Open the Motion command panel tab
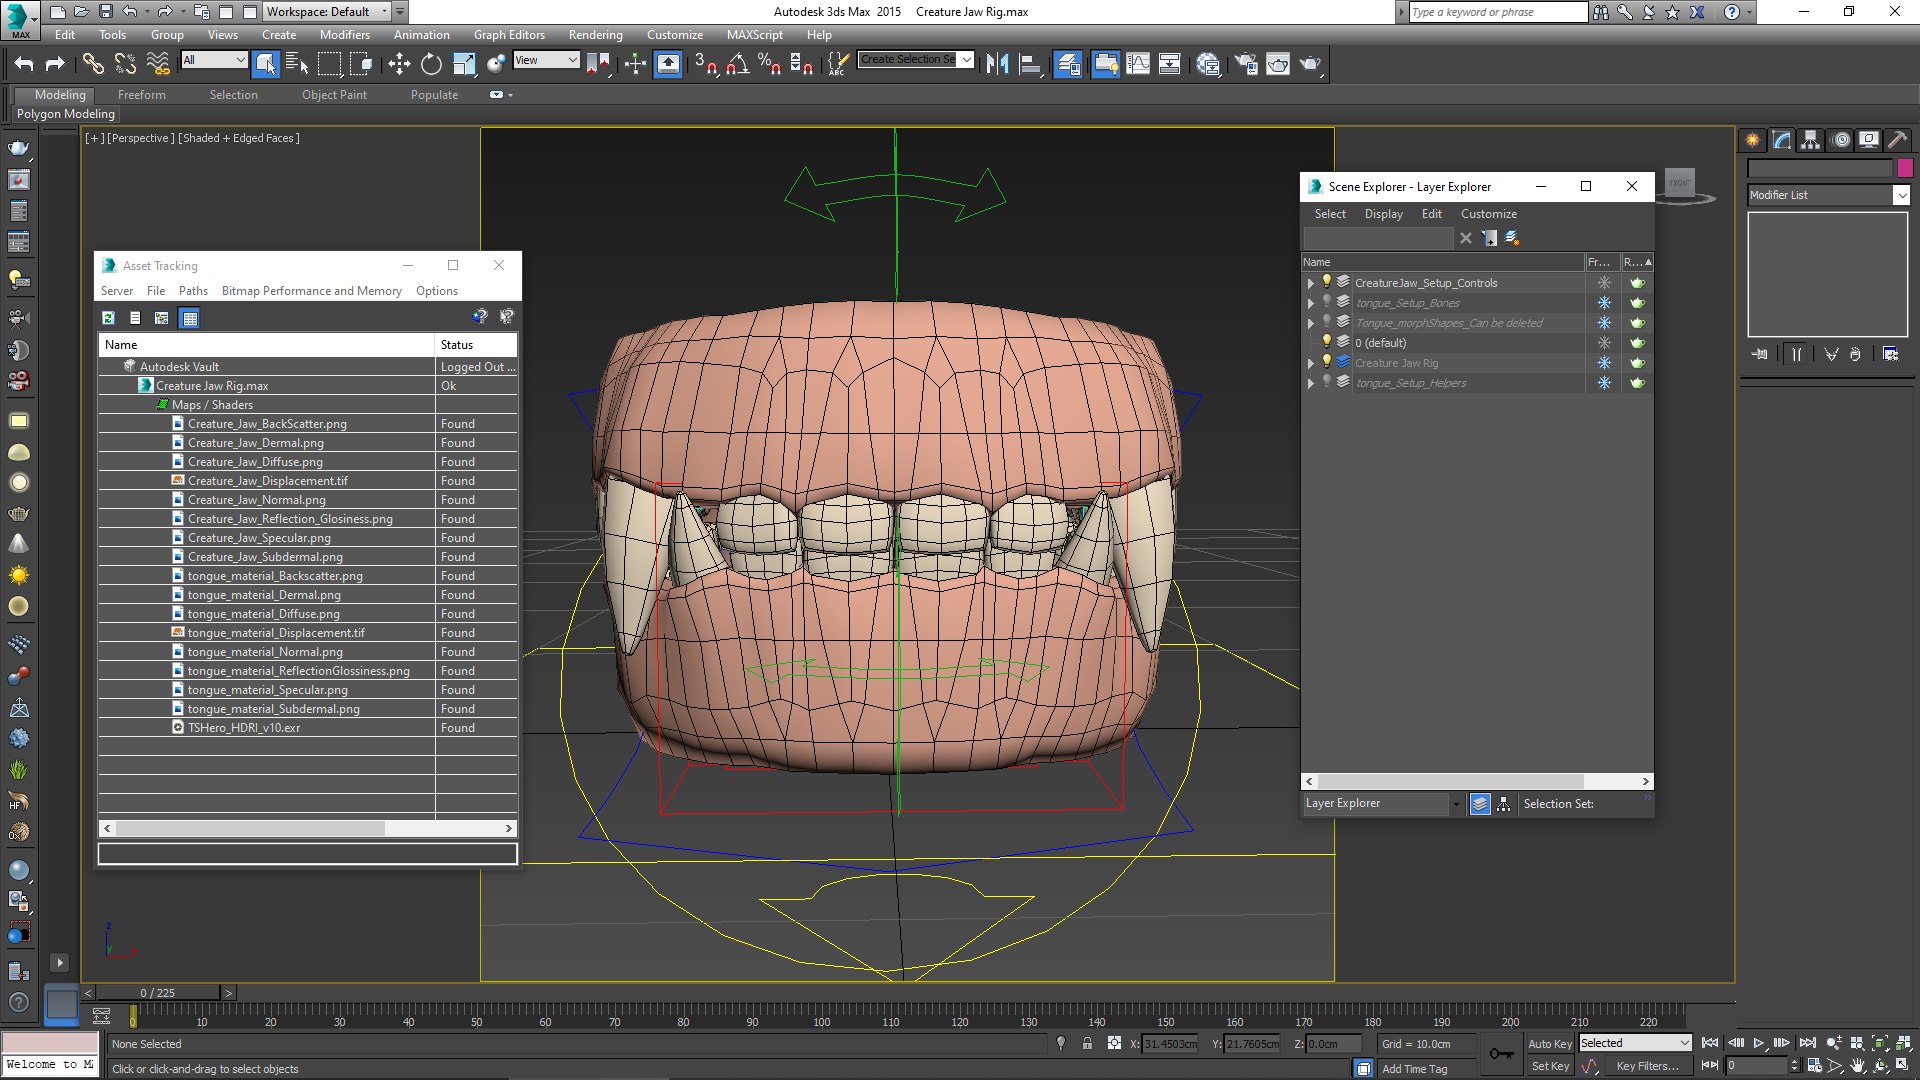 point(1841,140)
